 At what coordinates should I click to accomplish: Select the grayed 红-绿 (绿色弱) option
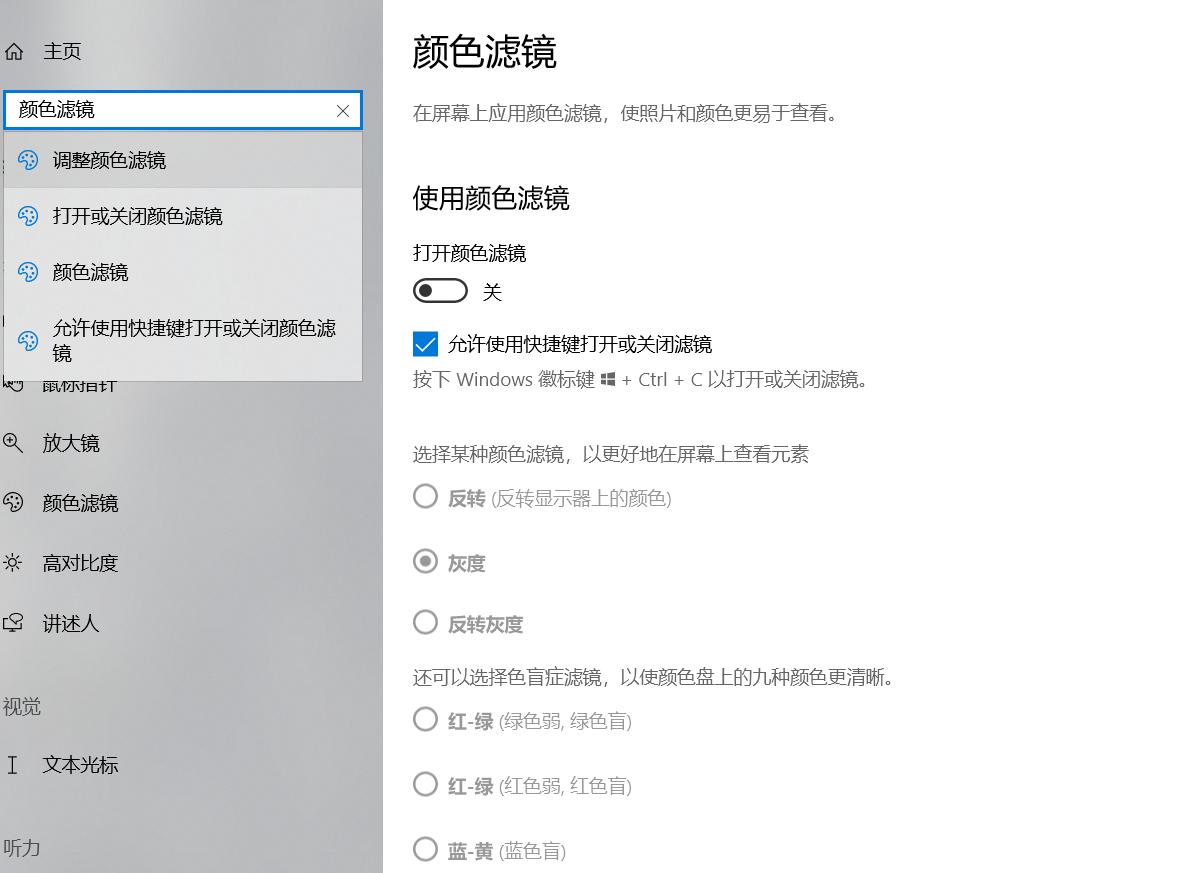pyautogui.click(x=425, y=721)
